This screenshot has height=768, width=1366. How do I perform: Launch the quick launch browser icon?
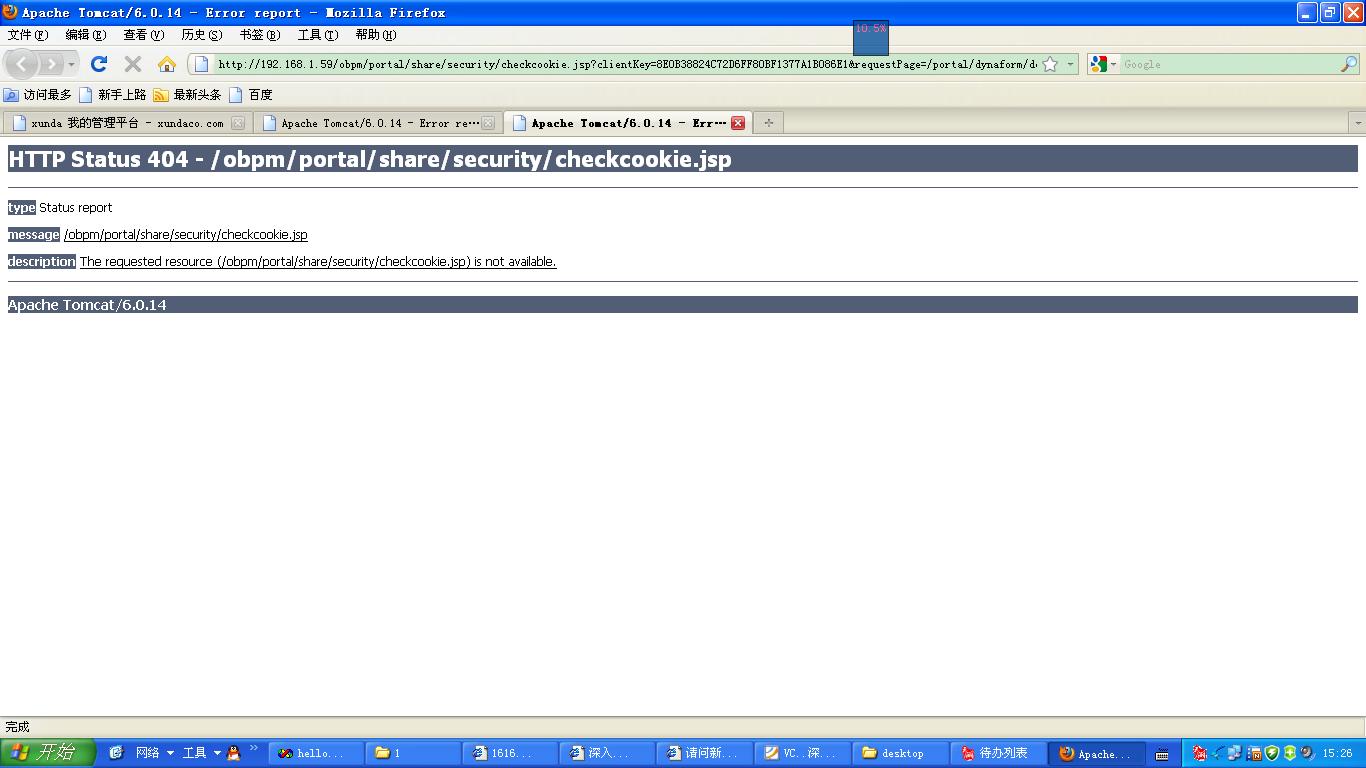(116, 753)
